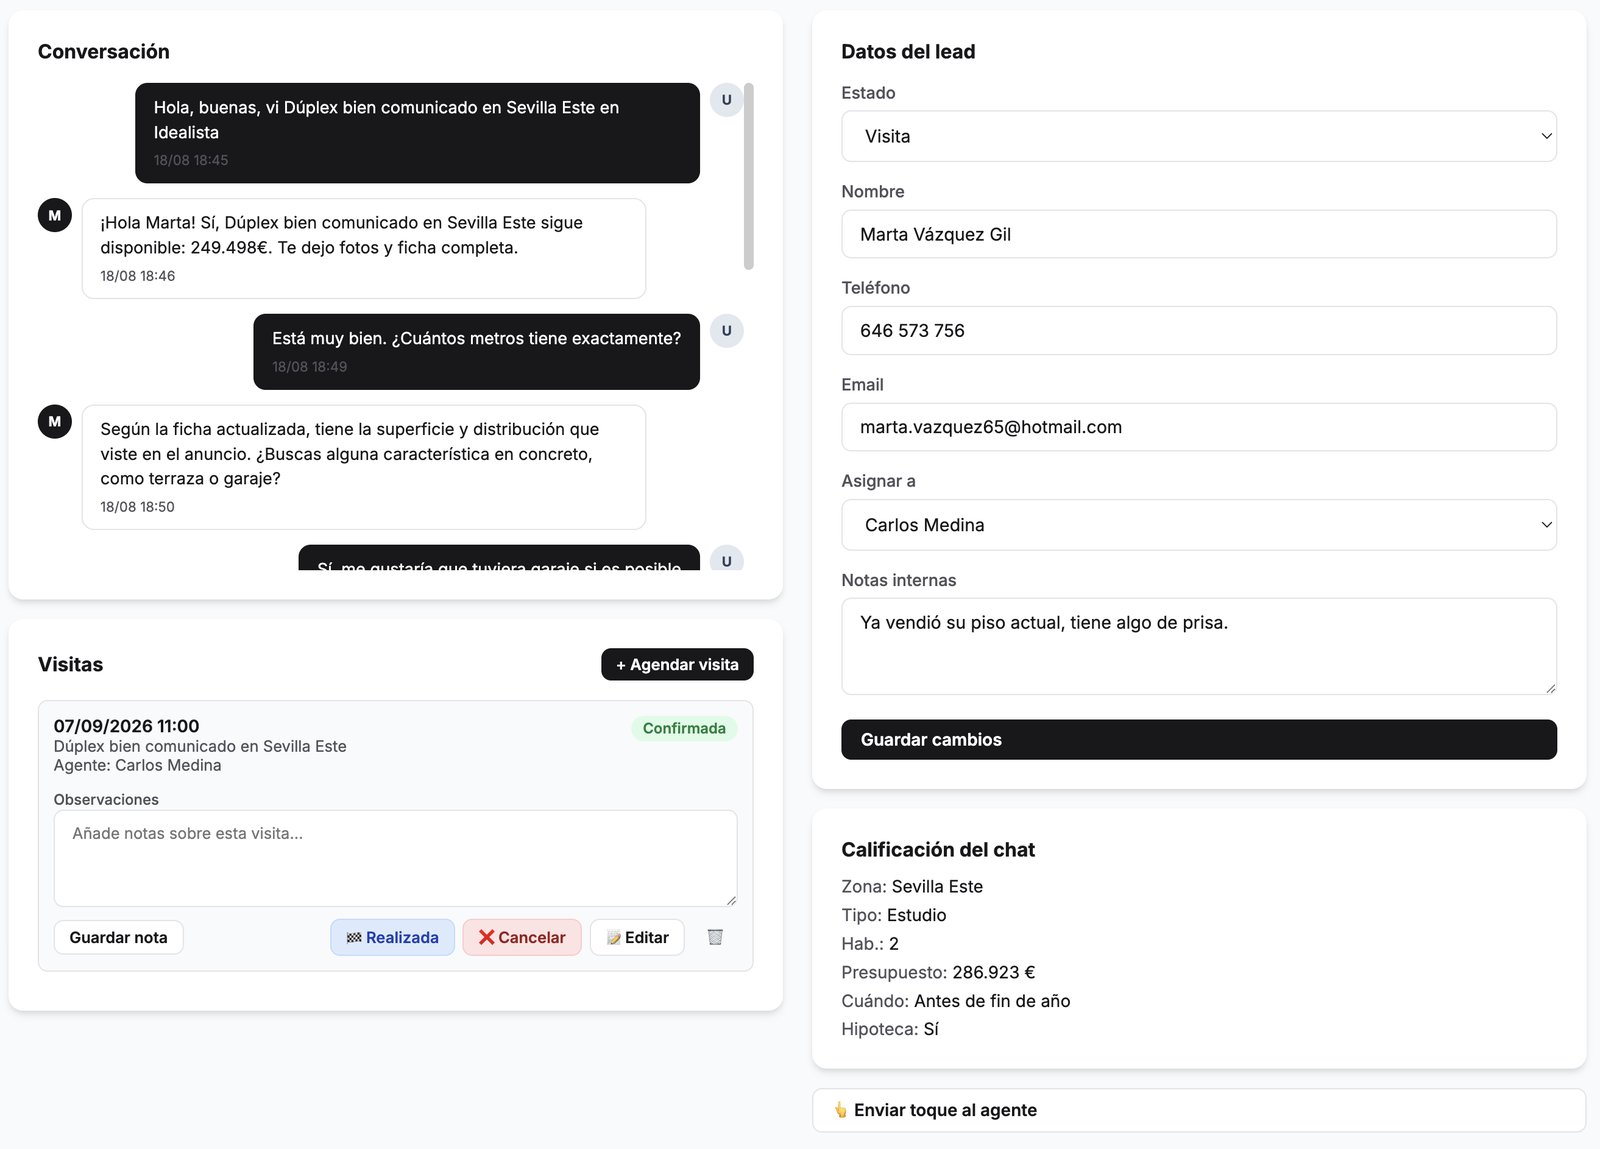Click the Confirmada status badge
Viewport: 1600px width, 1149px height.
pyautogui.click(x=684, y=728)
